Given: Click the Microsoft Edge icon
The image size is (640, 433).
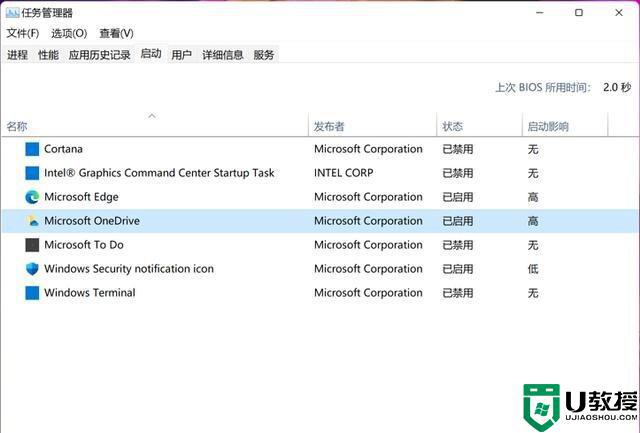Looking at the screenshot, I should pyautogui.click(x=32, y=197).
